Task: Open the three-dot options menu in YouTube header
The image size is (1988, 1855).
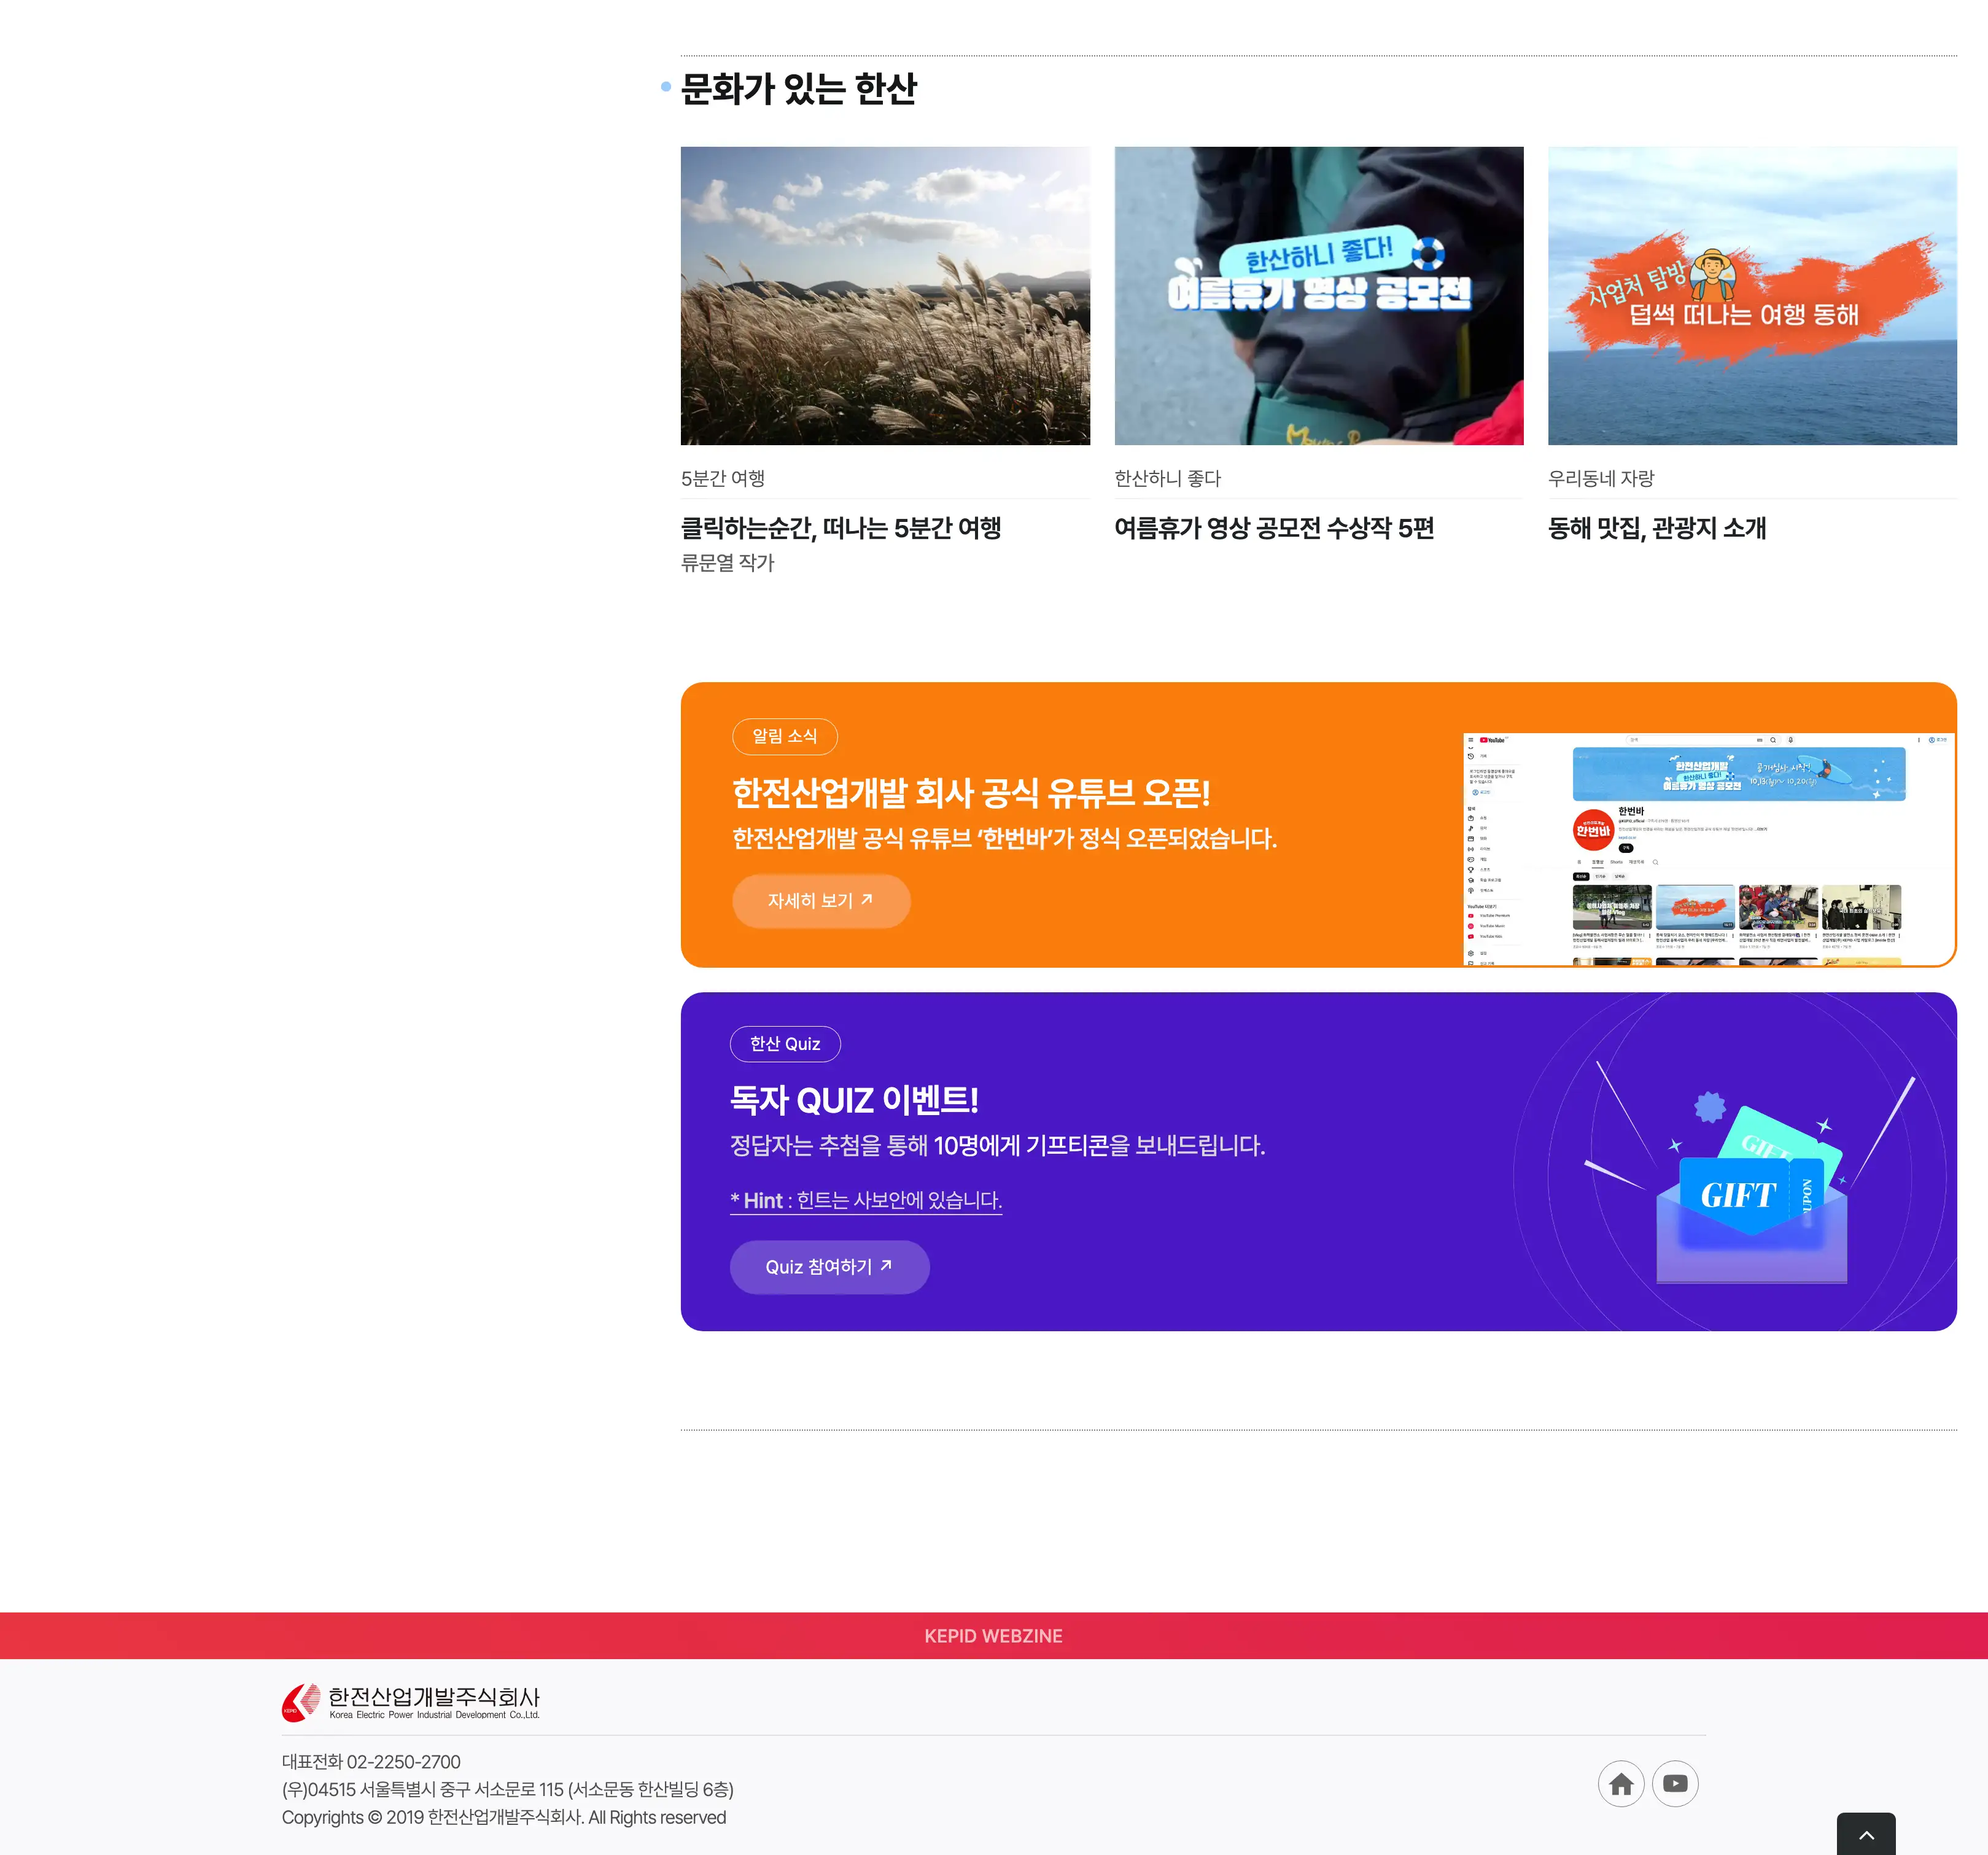Action: (1919, 740)
